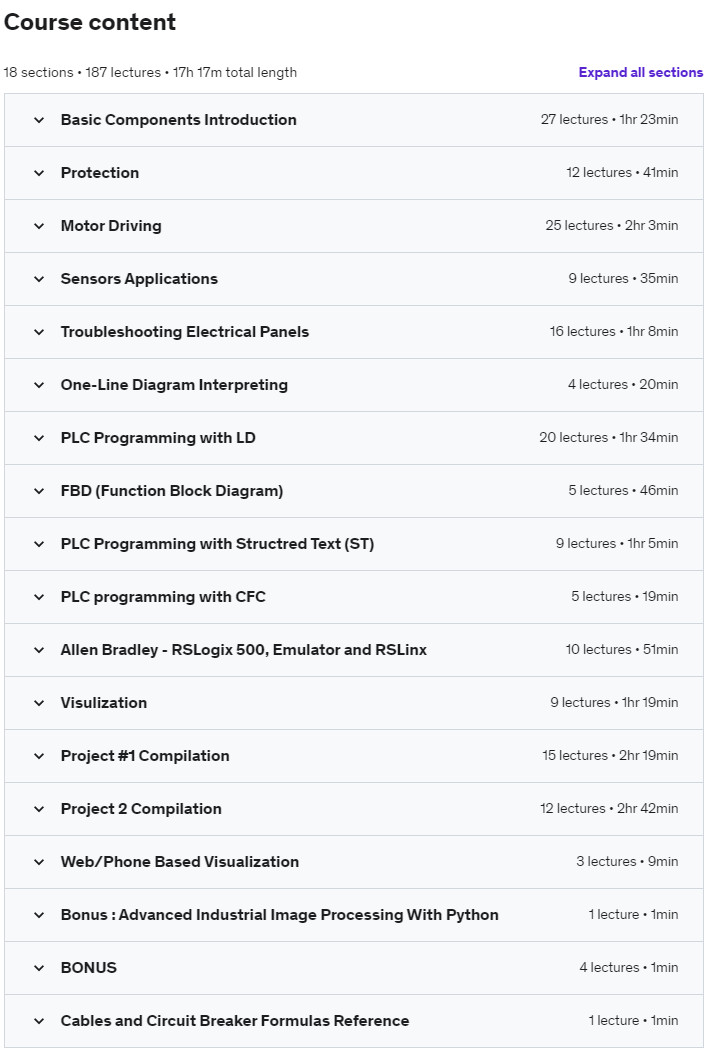This screenshot has height=1050, width=709.
Task: Toggle the PLC Programming with LD arrow
Action: pos(39,438)
